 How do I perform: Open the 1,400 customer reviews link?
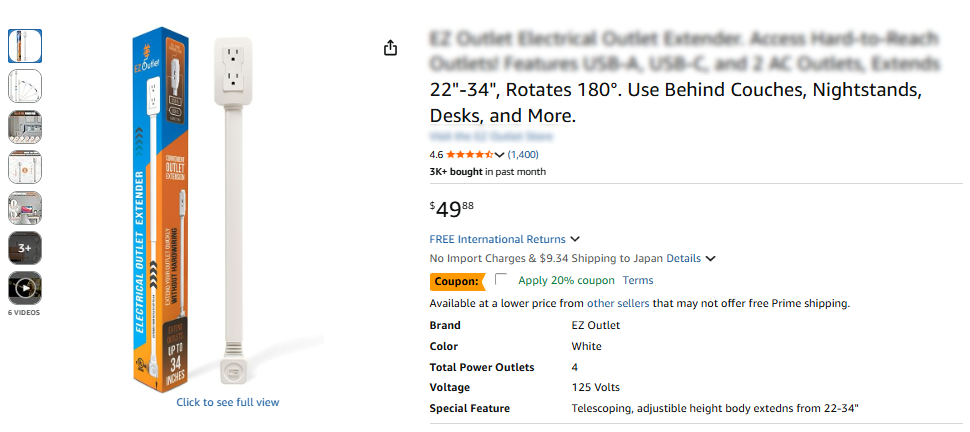(x=523, y=155)
